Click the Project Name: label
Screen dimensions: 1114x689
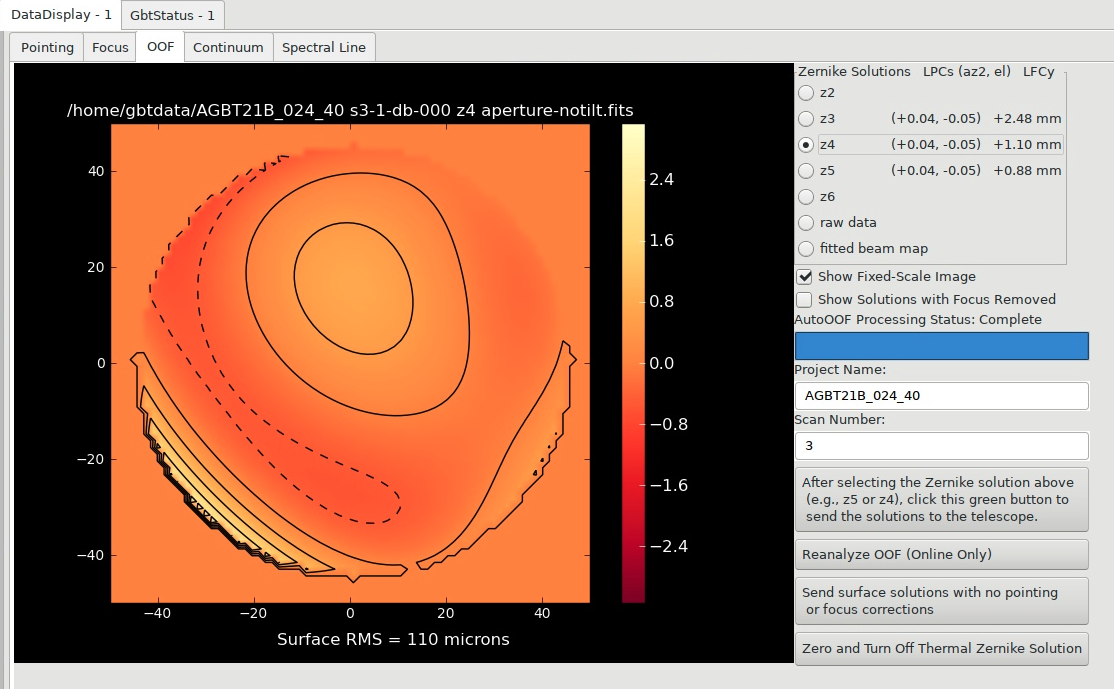(x=840, y=369)
